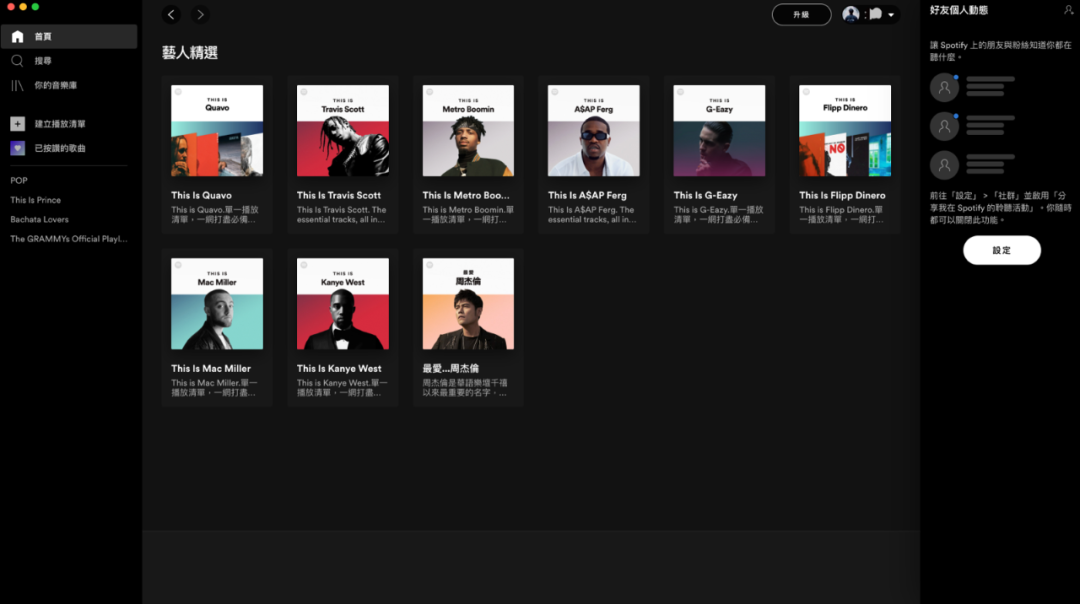
Task: Open the 周杰倫 playlist cover
Action: pos(468,304)
